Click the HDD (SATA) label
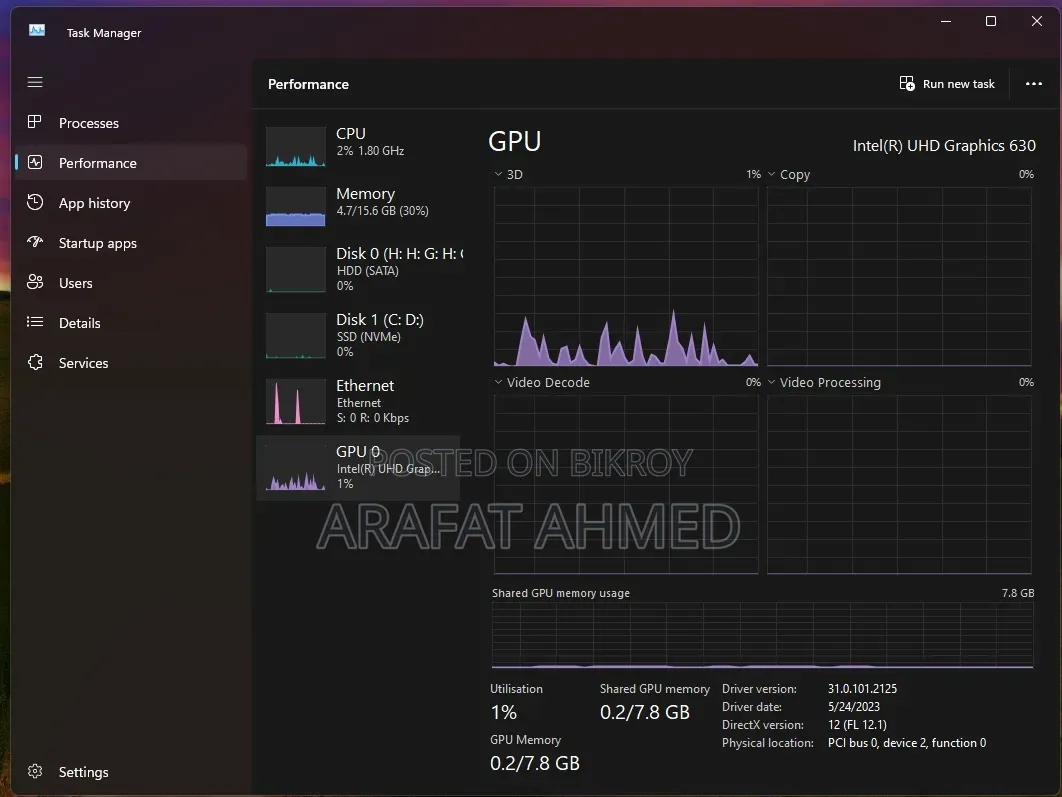 368,270
